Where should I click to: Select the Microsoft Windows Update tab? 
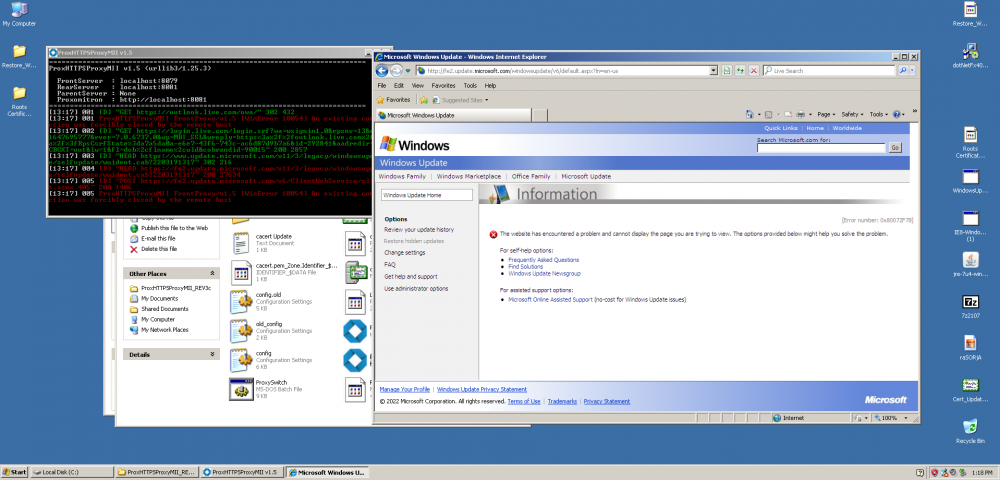point(420,115)
